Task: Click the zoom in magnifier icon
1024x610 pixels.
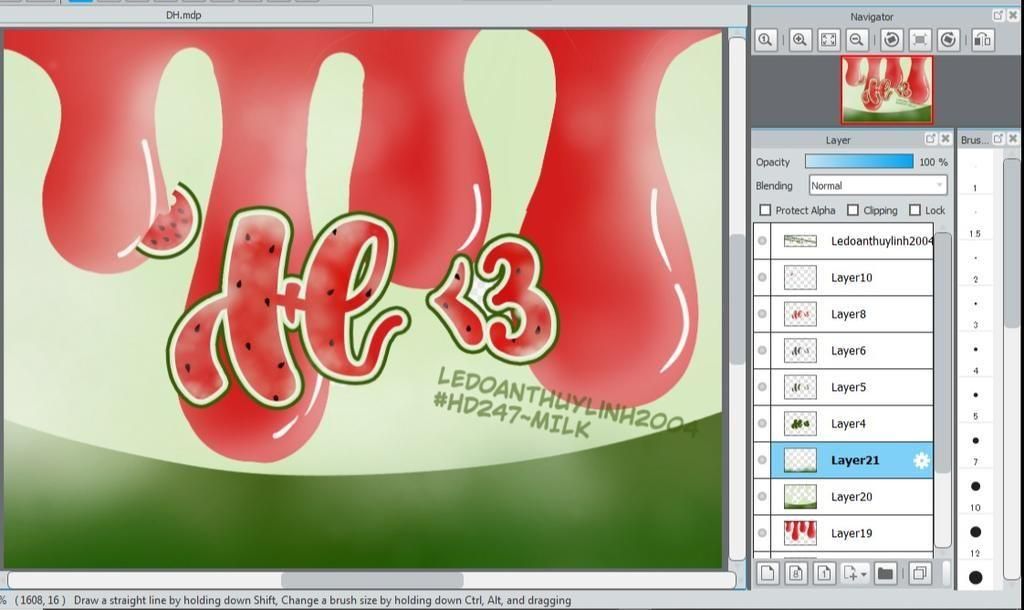Action: click(800, 40)
